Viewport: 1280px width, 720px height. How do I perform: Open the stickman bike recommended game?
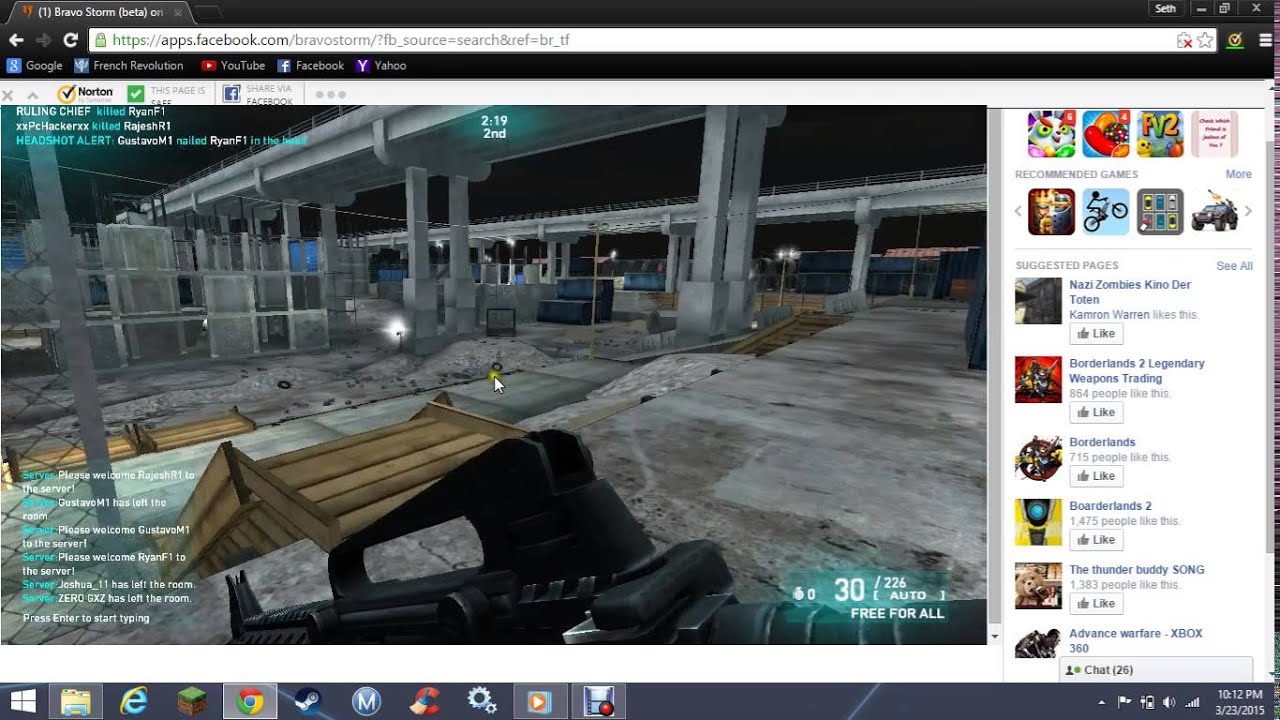tap(1105, 211)
